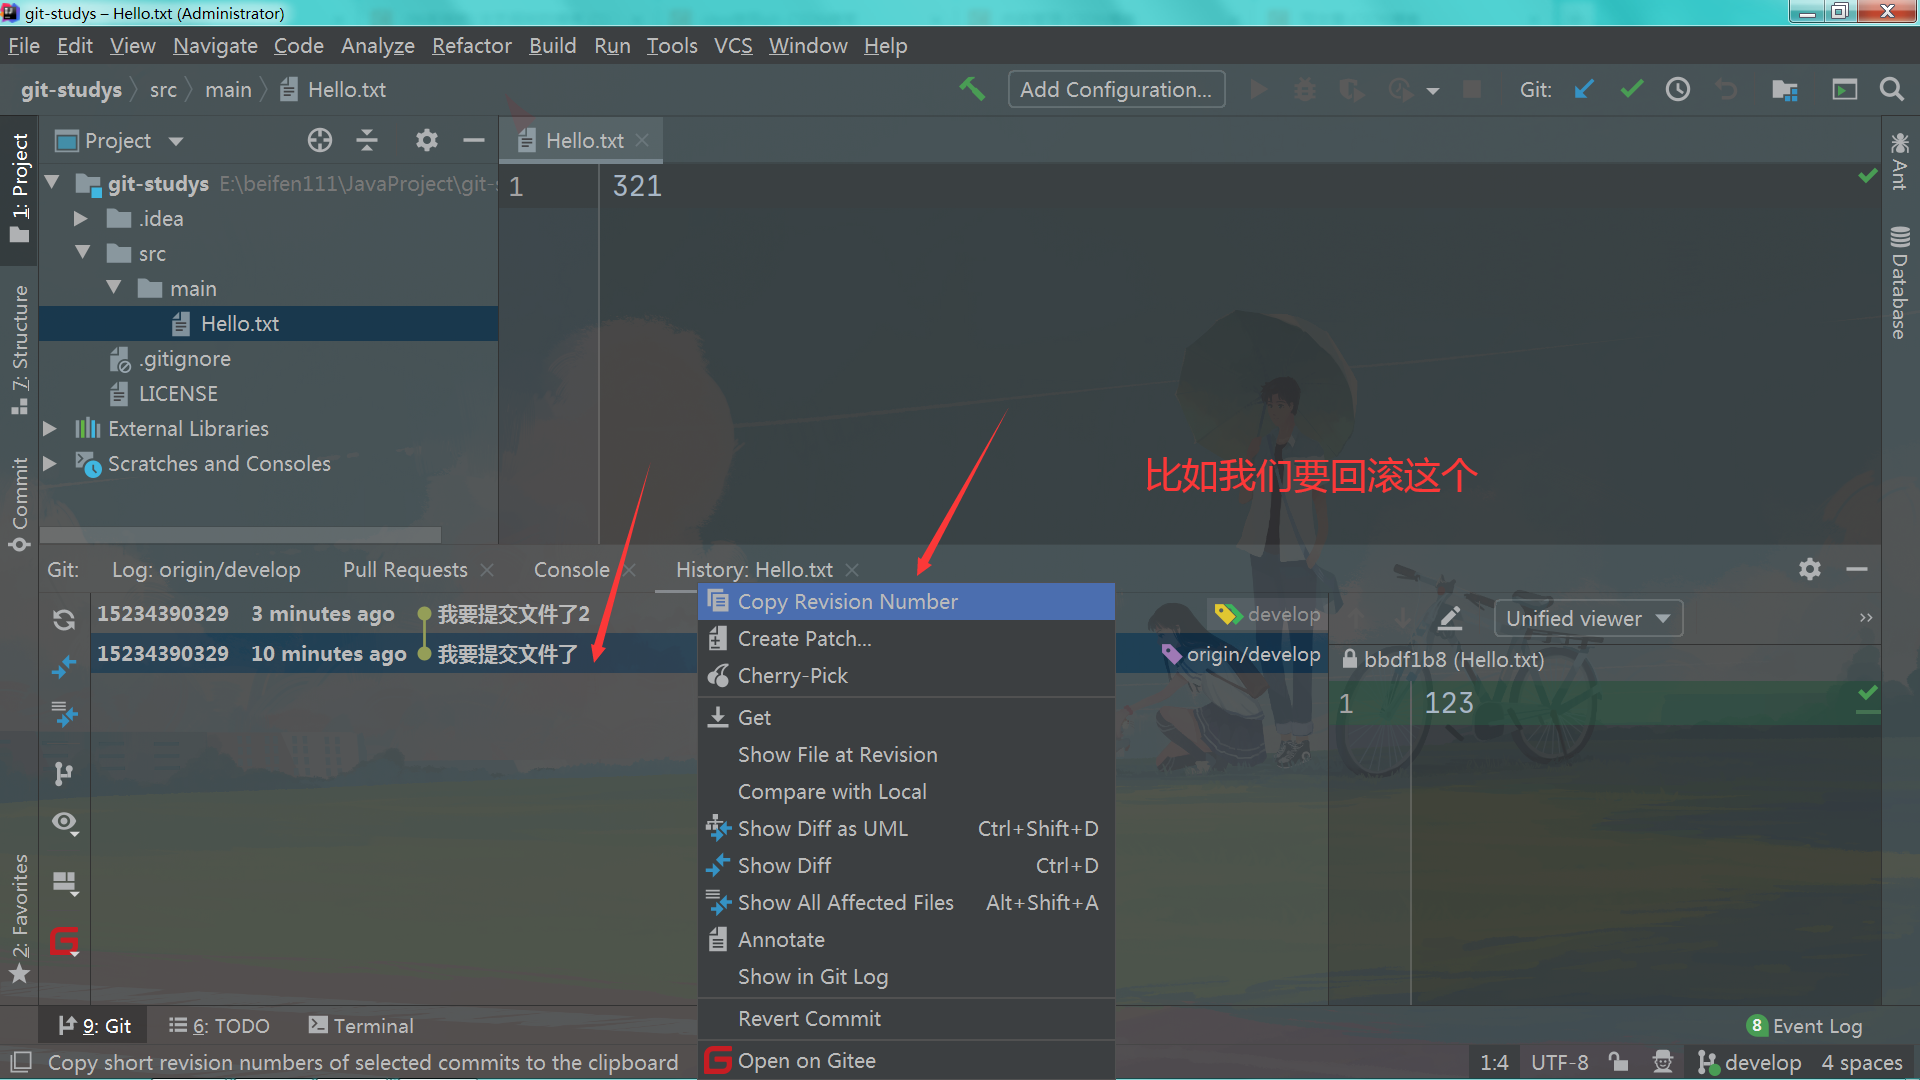Open the VCS menu
Viewport: 1920px width, 1080px height.
coord(733,45)
